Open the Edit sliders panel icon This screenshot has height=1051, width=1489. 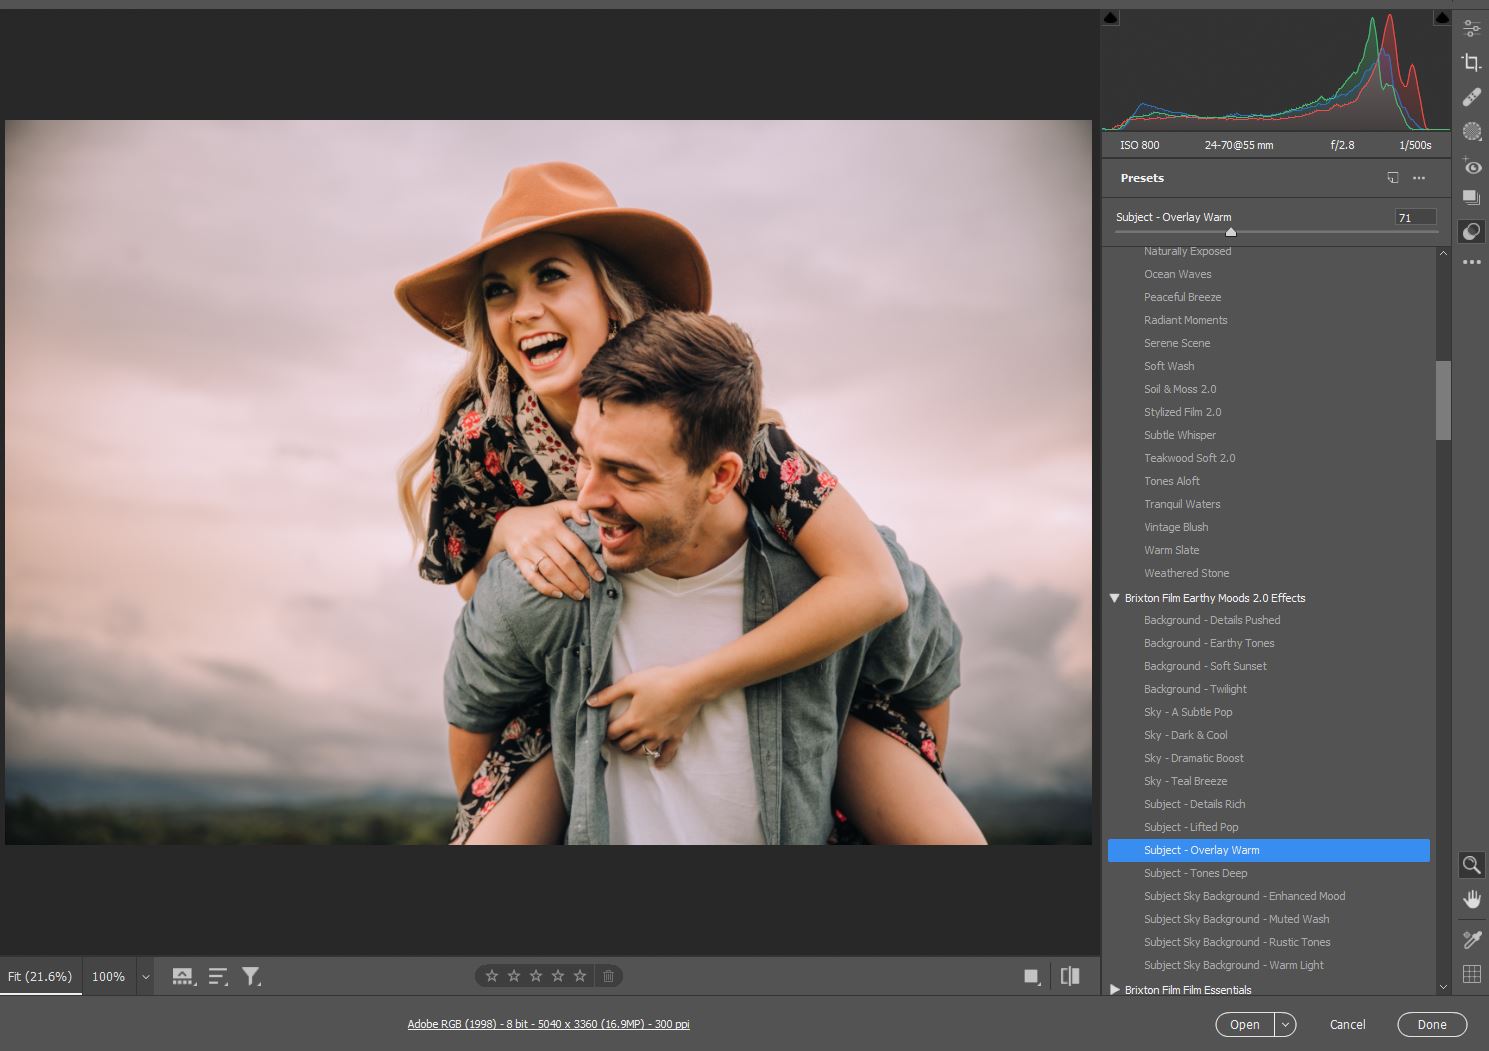[1471, 28]
